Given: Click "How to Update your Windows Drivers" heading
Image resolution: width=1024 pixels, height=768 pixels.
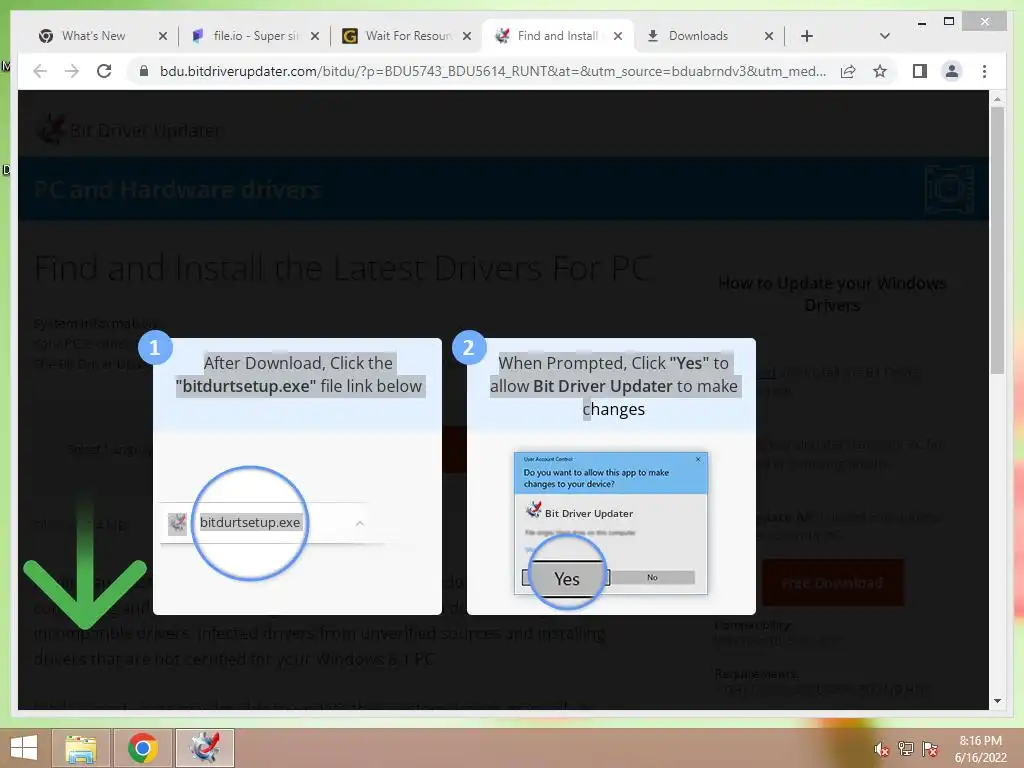Looking at the screenshot, I should (x=832, y=294).
